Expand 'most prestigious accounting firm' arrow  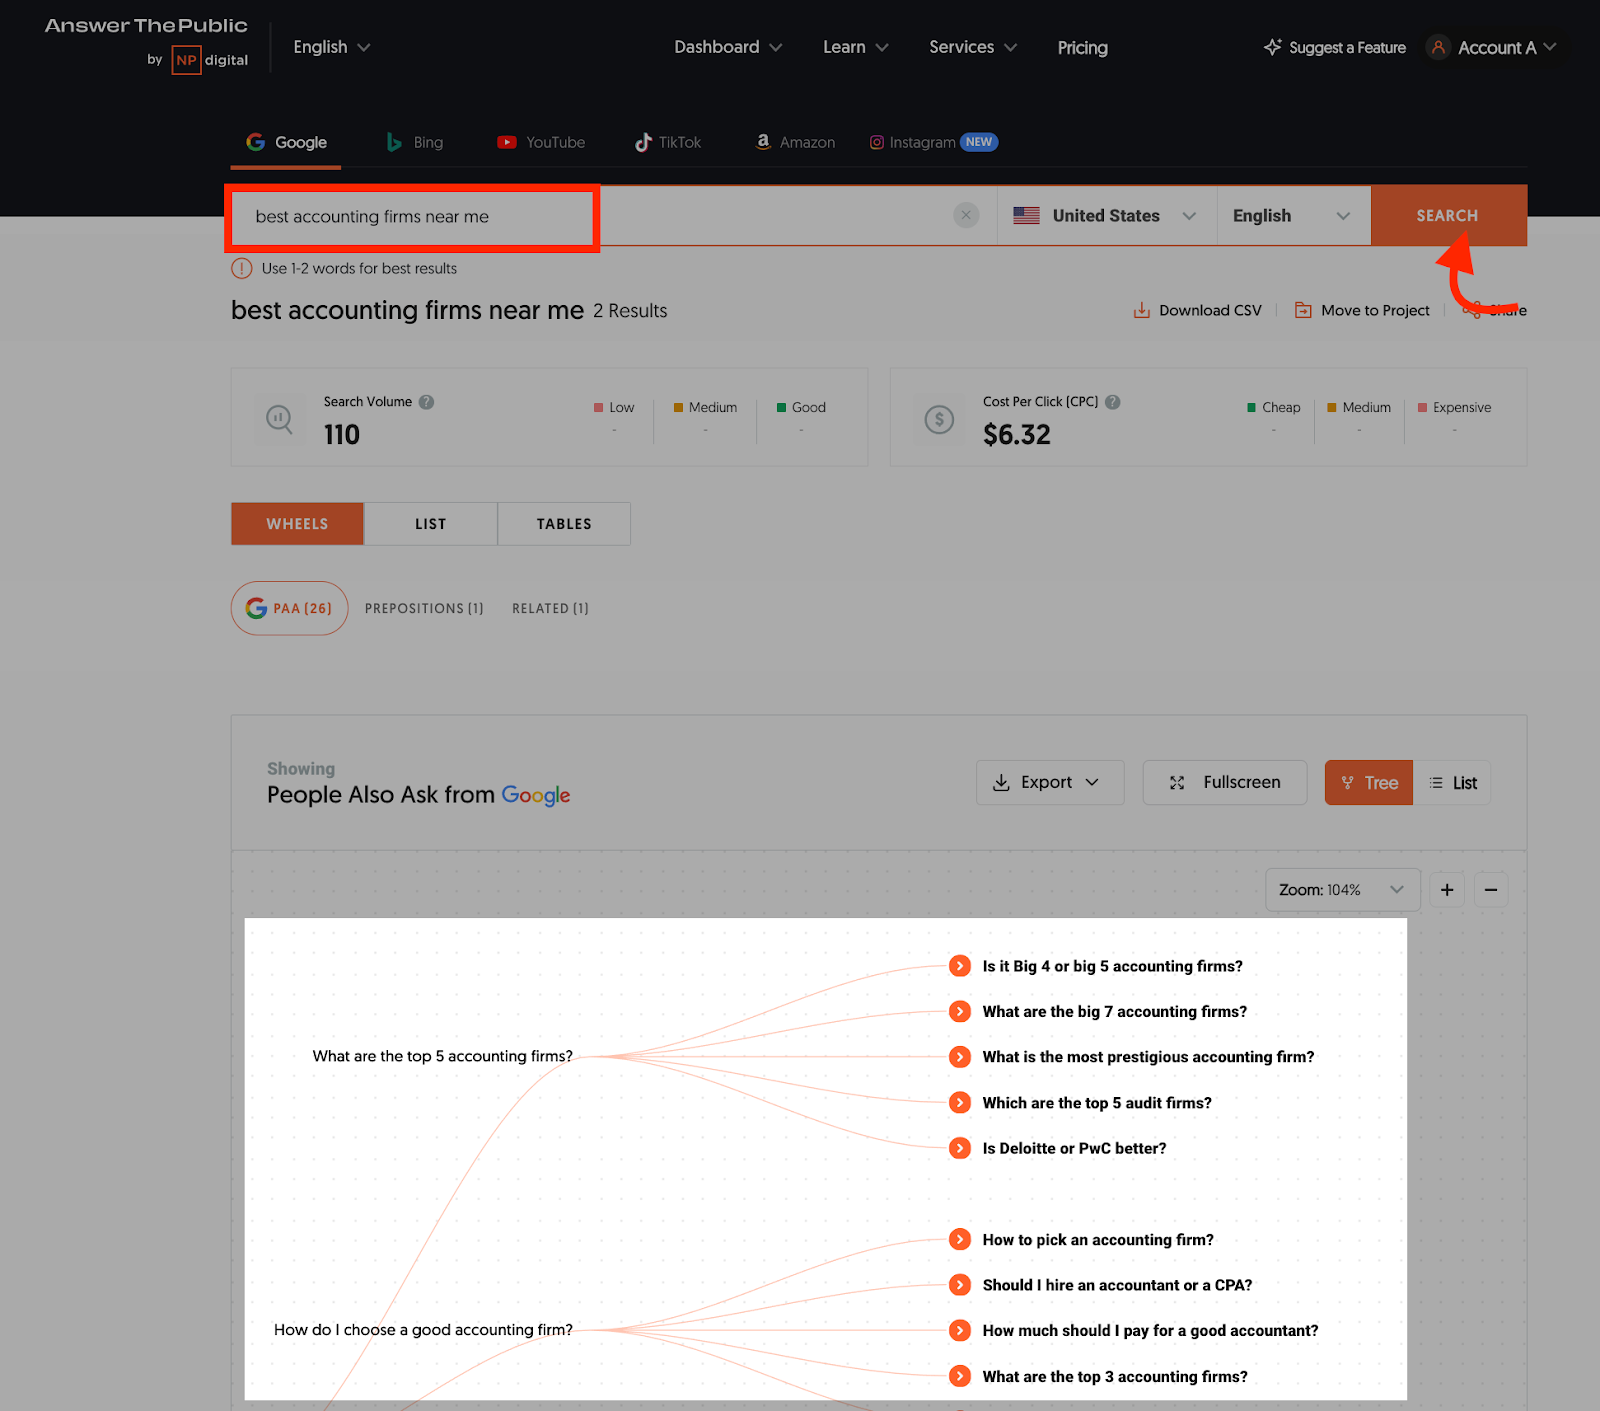pos(960,1057)
